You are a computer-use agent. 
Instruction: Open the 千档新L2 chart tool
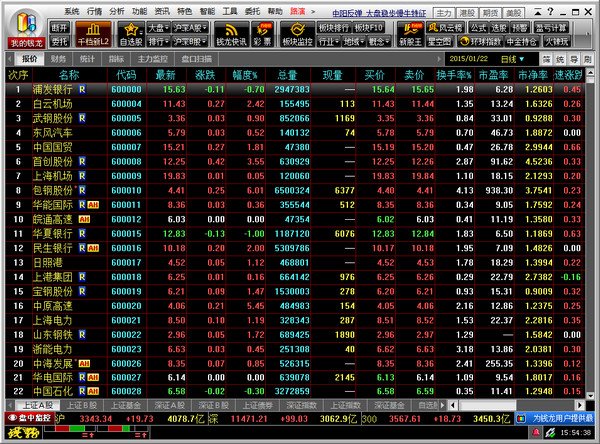coord(94,34)
